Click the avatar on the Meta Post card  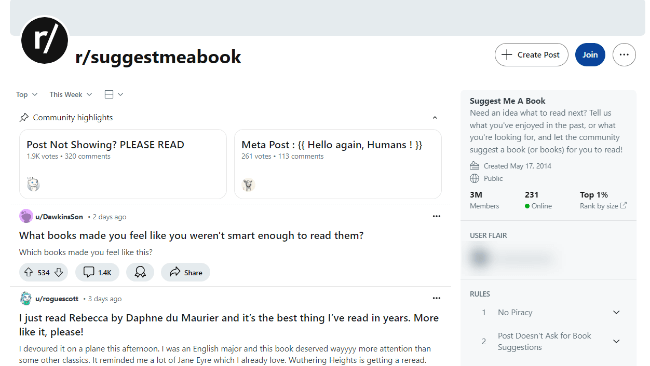pos(248,184)
